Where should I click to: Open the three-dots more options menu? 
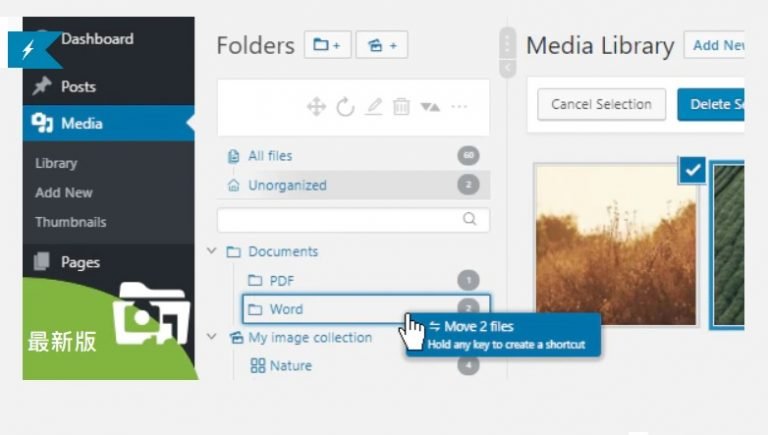pos(459,107)
